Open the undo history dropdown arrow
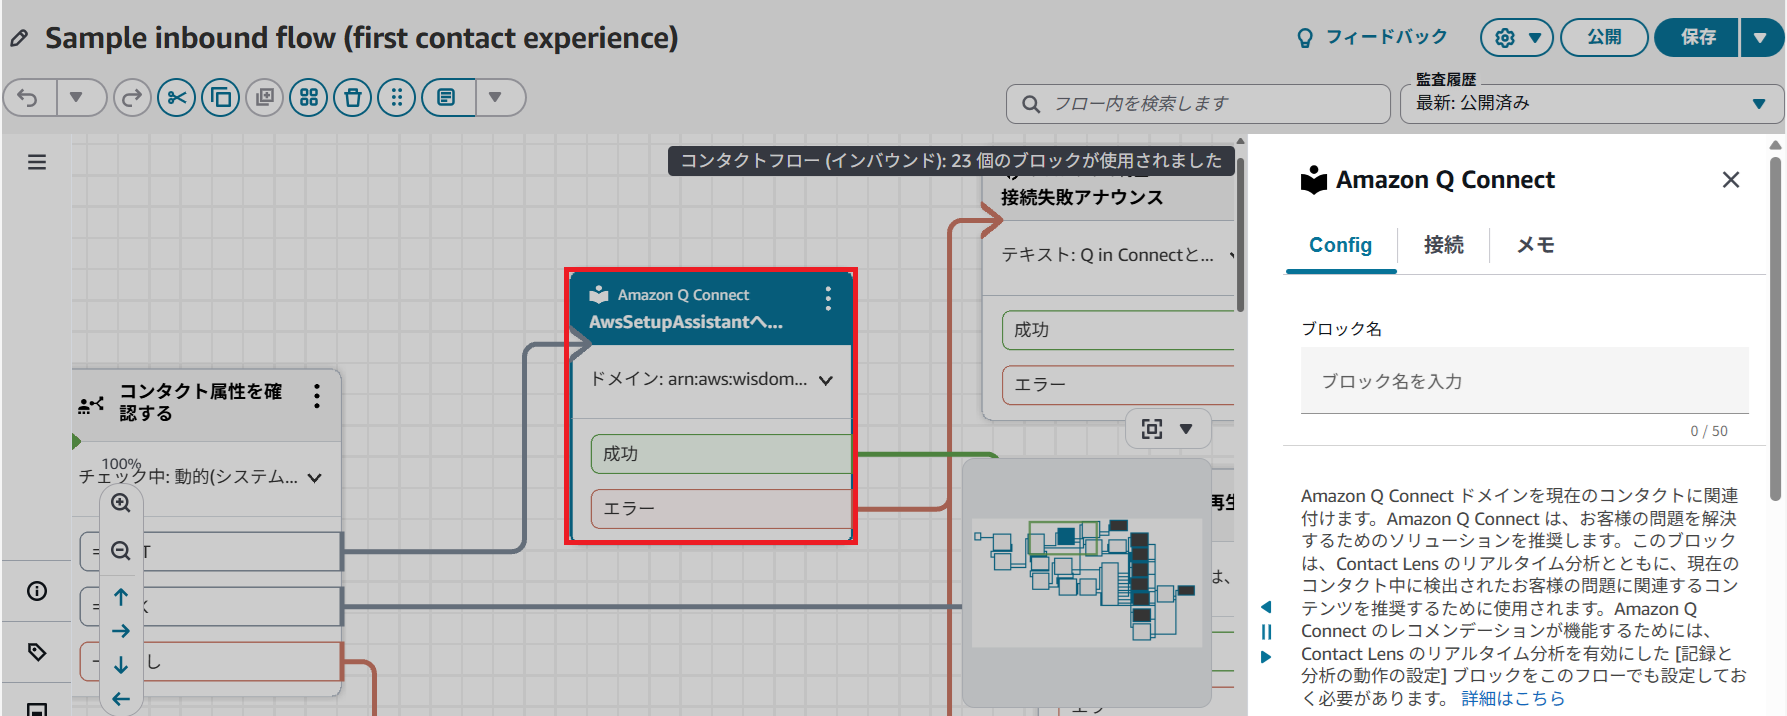Image resolution: width=1787 pixels, height=716 pixels. pyautogui.click(x=76, y=98)
